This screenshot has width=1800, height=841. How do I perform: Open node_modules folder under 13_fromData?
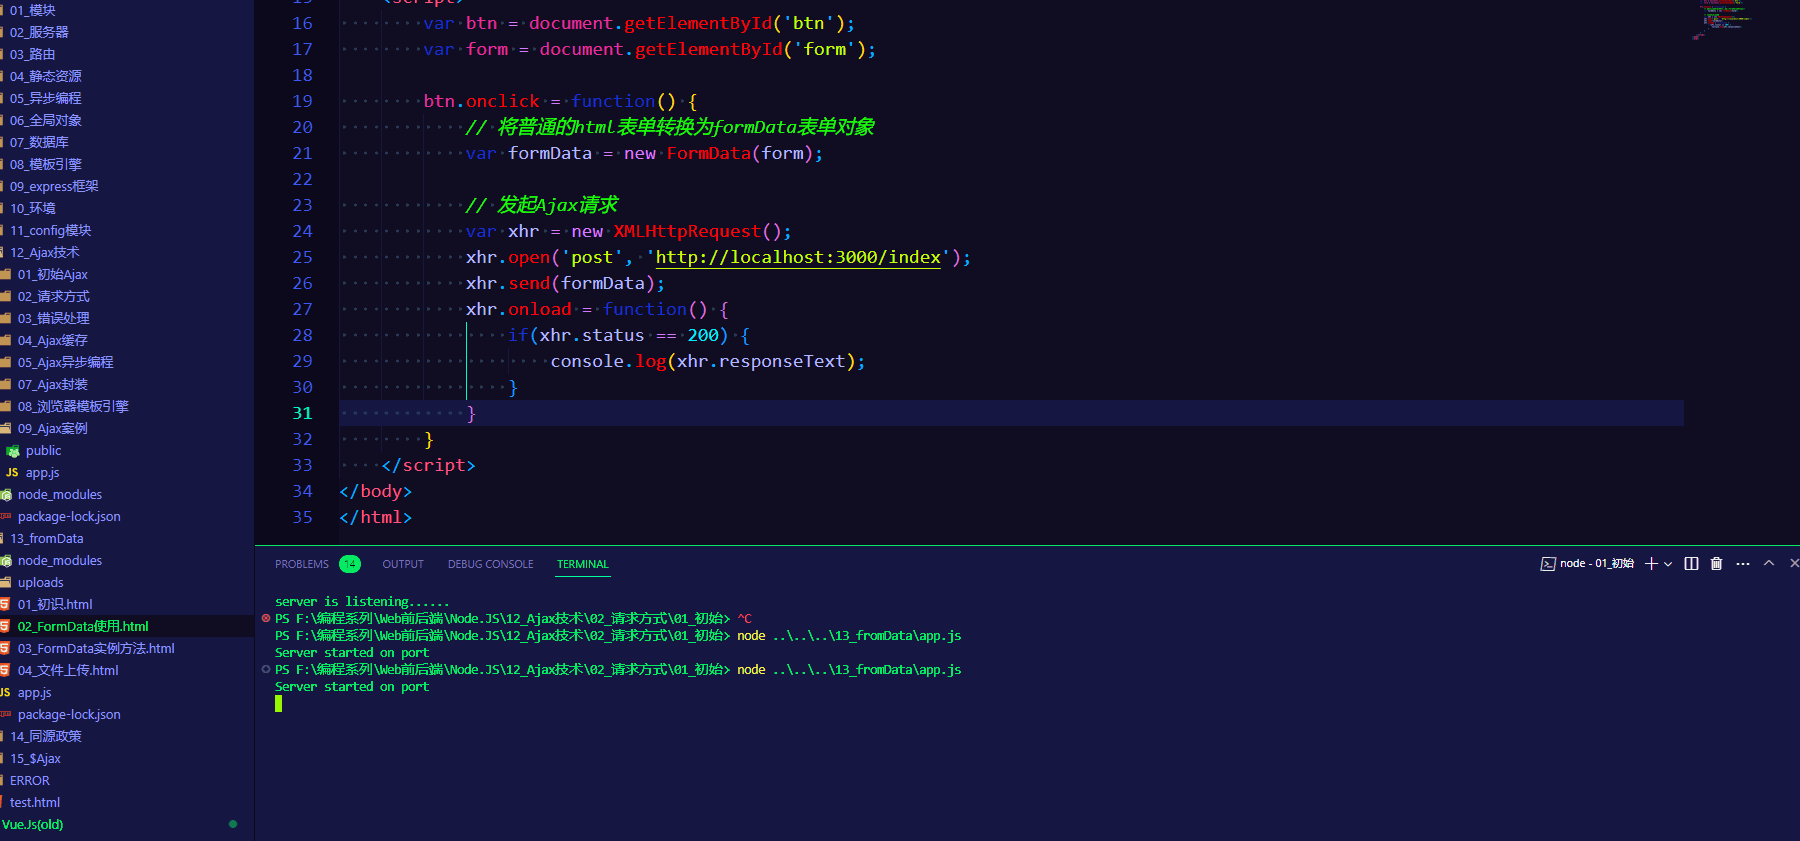click(x=60, y=560)
